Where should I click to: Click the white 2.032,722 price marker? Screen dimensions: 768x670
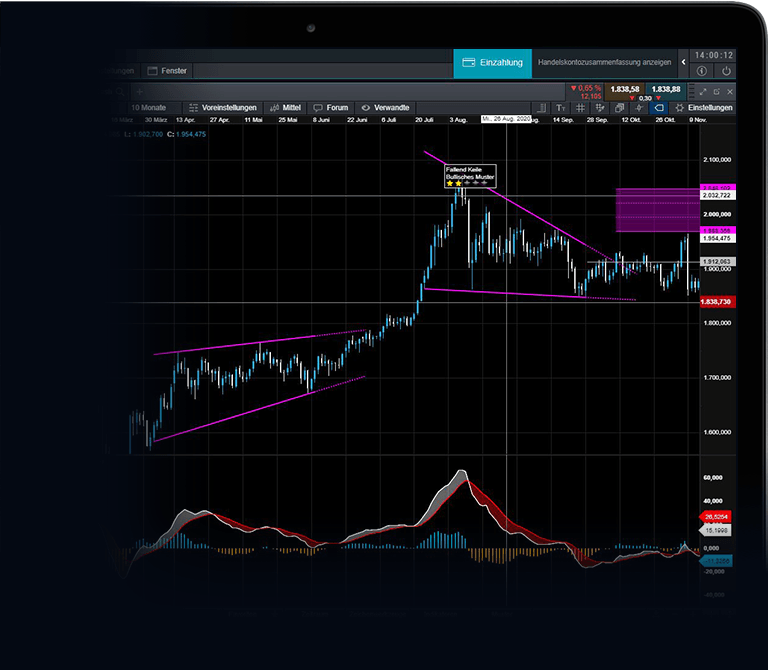tap(717, 195)
